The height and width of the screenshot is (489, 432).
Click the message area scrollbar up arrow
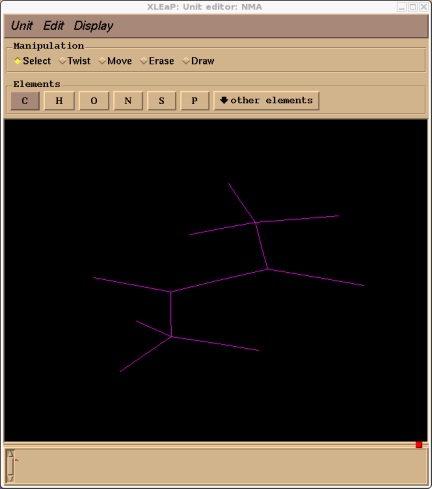(11, 454)
